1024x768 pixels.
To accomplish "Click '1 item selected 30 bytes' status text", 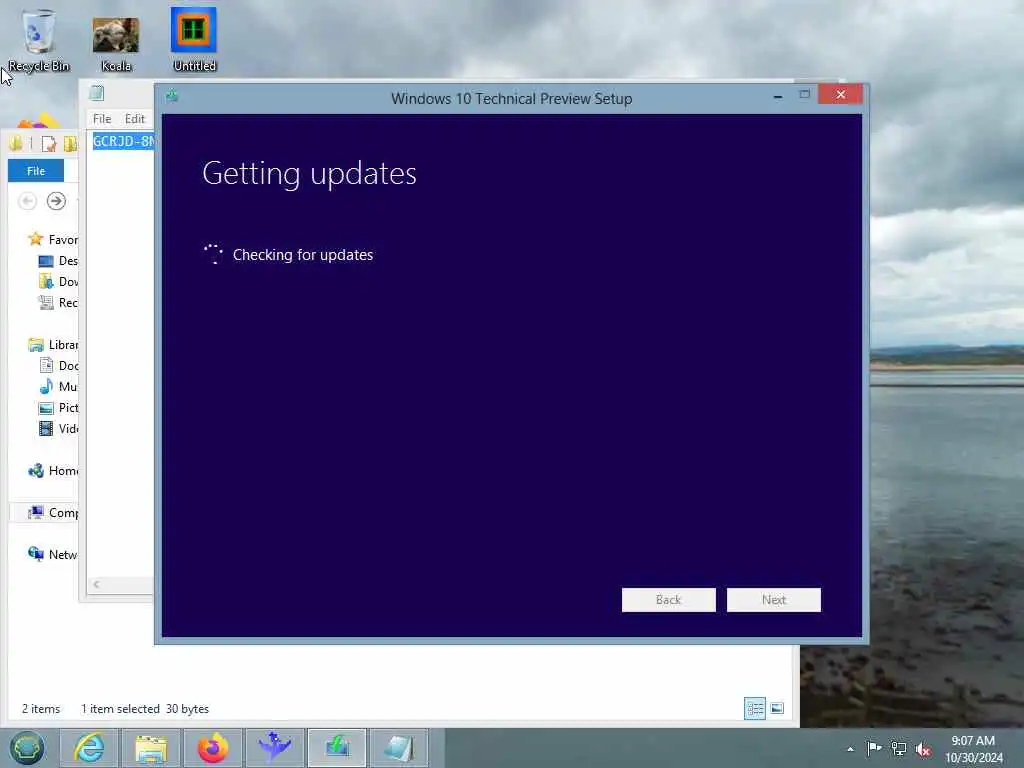I will 145,709.
